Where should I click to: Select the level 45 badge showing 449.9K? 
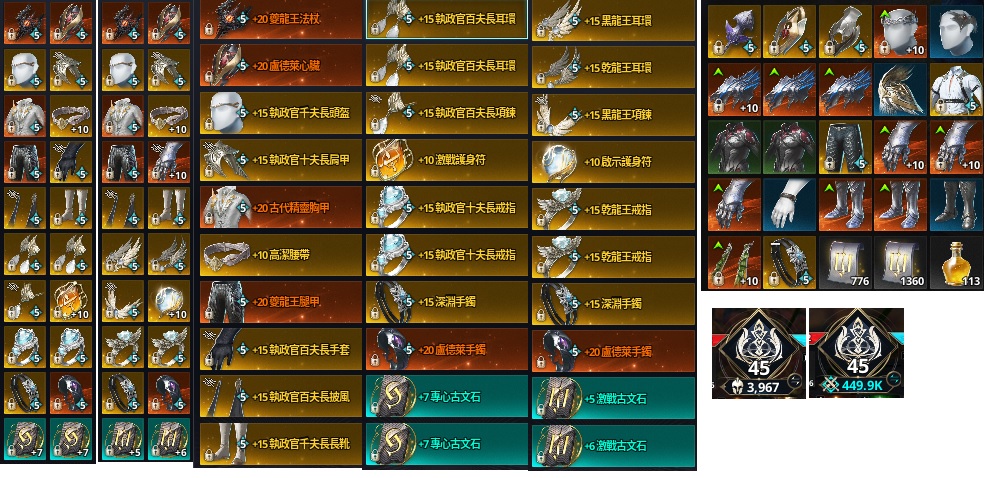click(856, 353)
